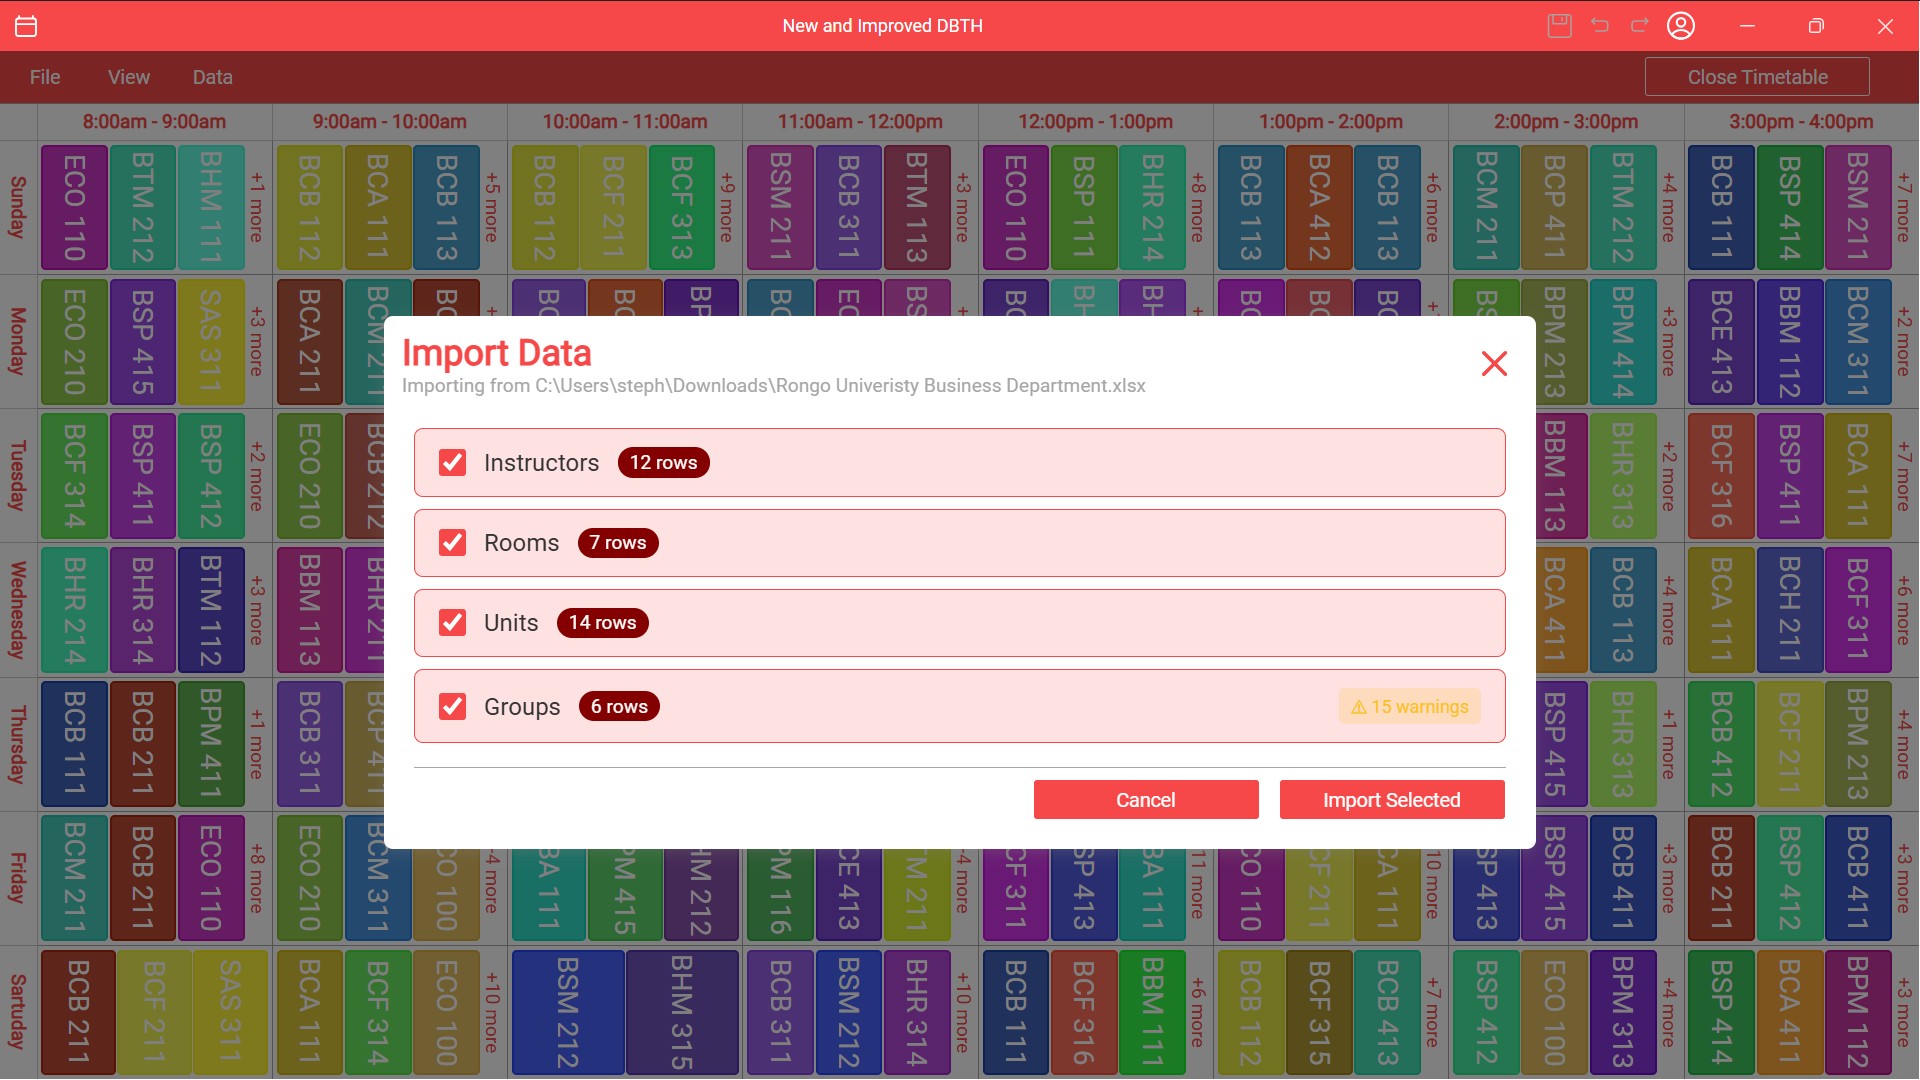Disable the Groups checkbox

(x=453, y=707)
